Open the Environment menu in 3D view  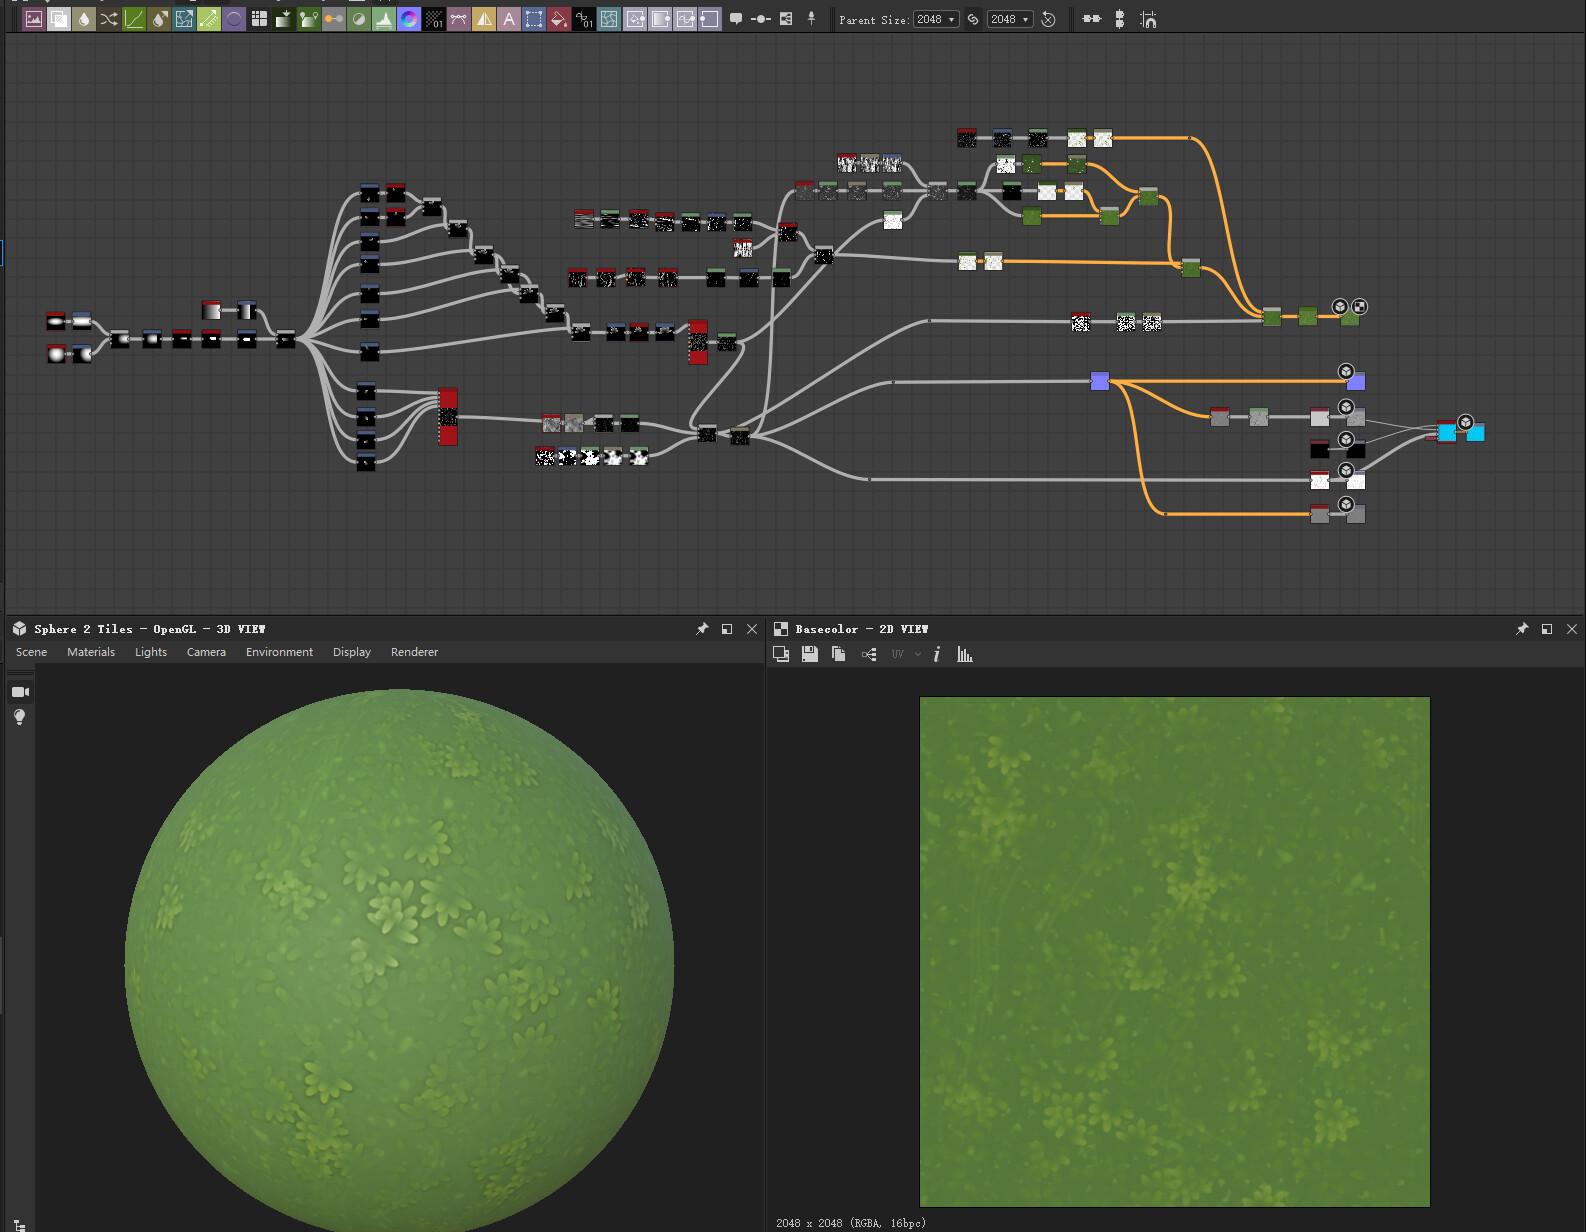[279, 652]
